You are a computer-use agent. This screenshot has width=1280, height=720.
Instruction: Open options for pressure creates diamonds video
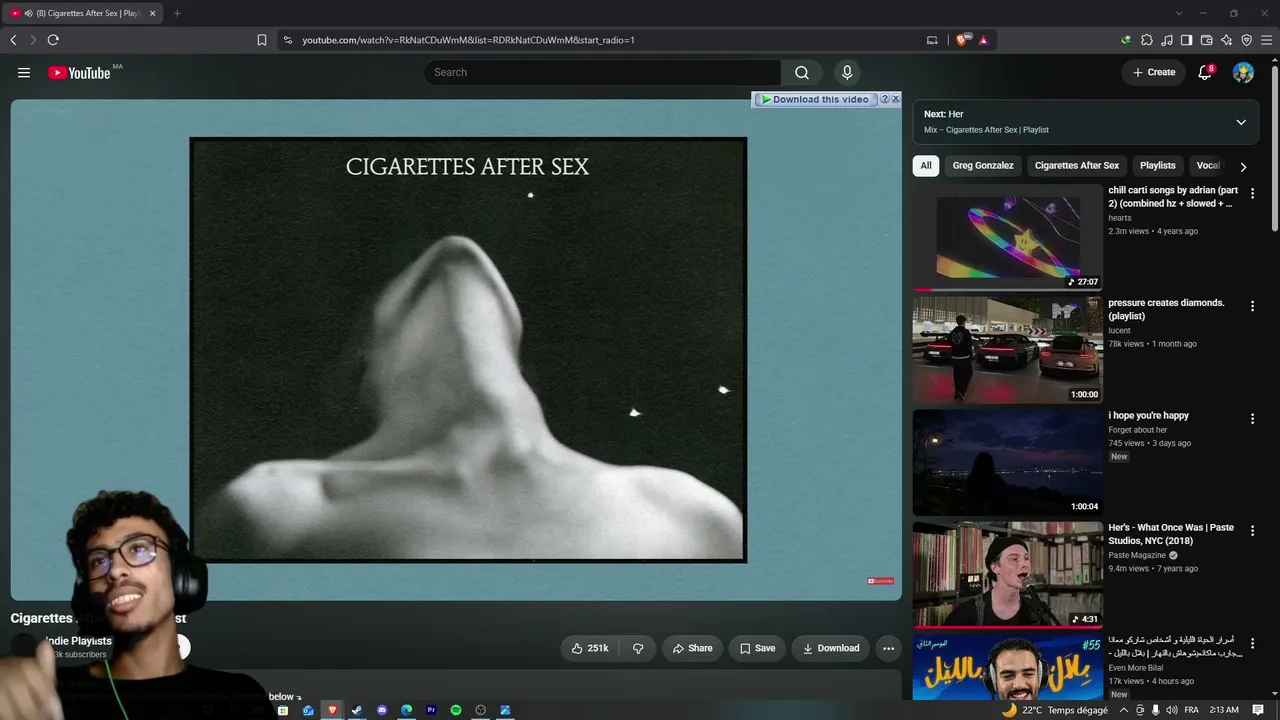point(1252,306)
